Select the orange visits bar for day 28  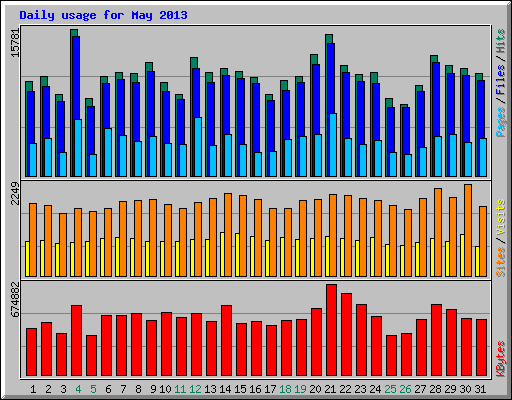click(438, 233)
